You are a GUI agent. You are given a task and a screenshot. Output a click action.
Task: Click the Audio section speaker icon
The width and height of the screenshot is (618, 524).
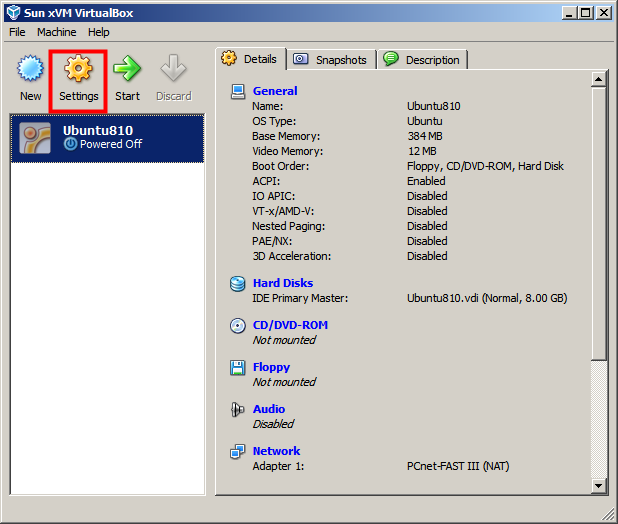click(x=237, y=410)
